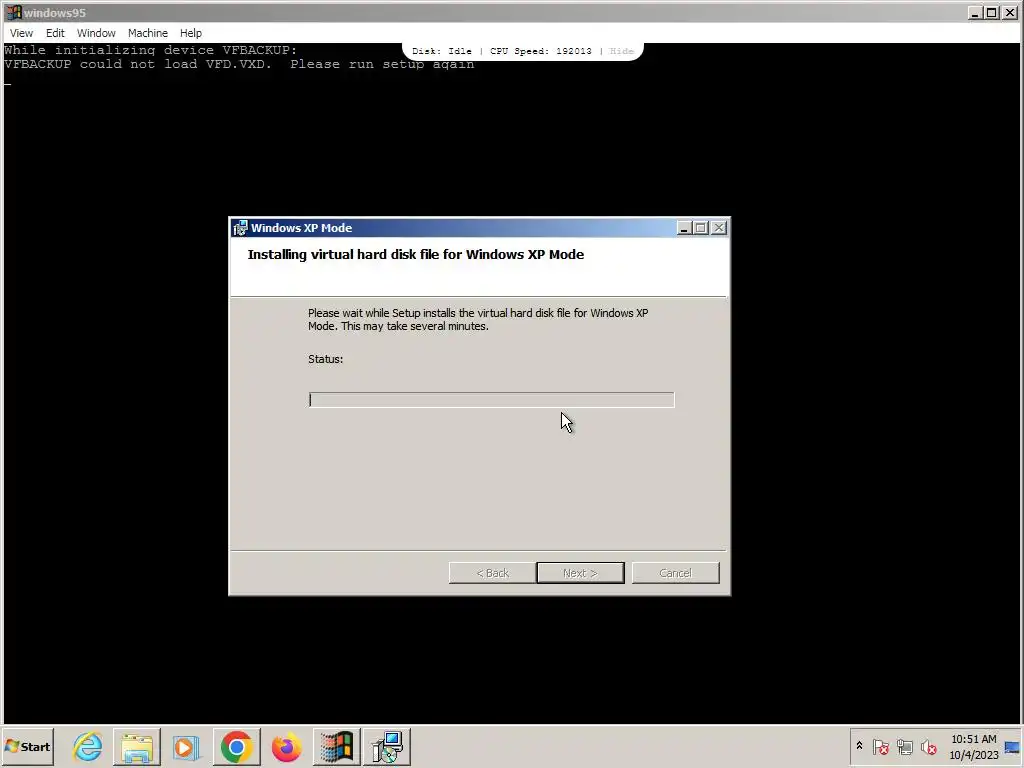Minimize the windows95 window

pos(975,12)
